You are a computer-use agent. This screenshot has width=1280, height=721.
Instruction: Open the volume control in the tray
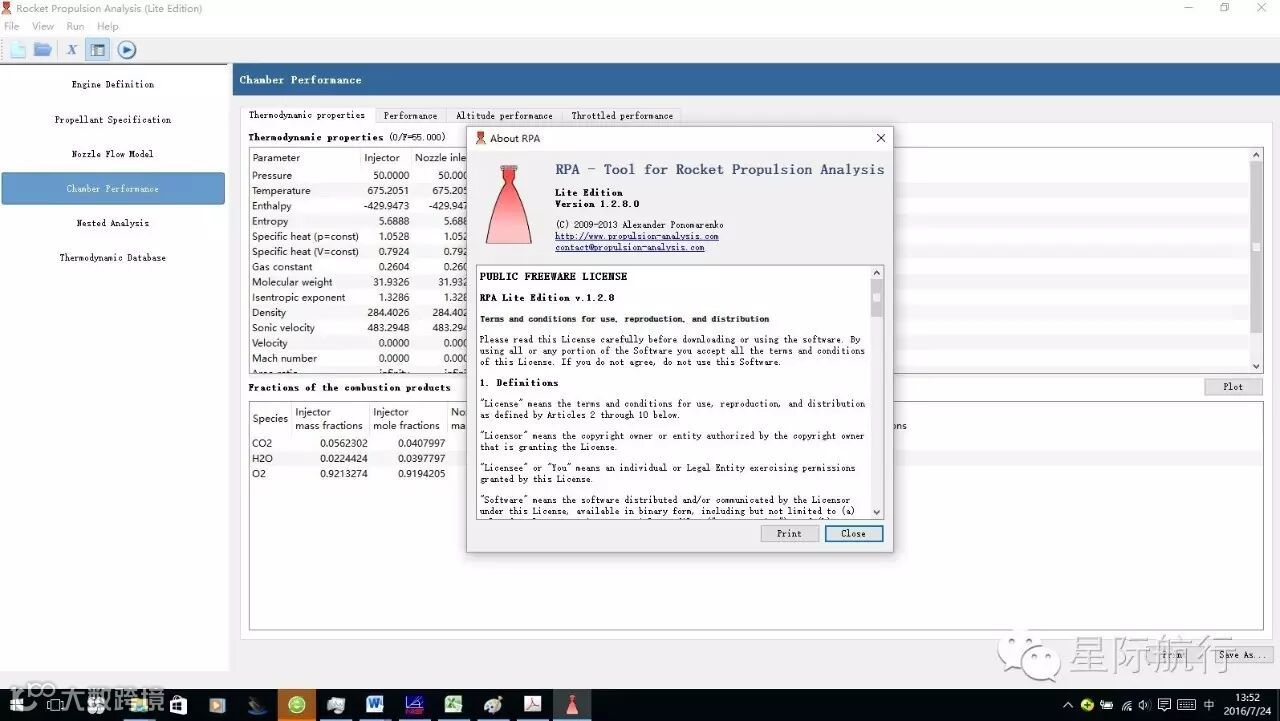1144,705
